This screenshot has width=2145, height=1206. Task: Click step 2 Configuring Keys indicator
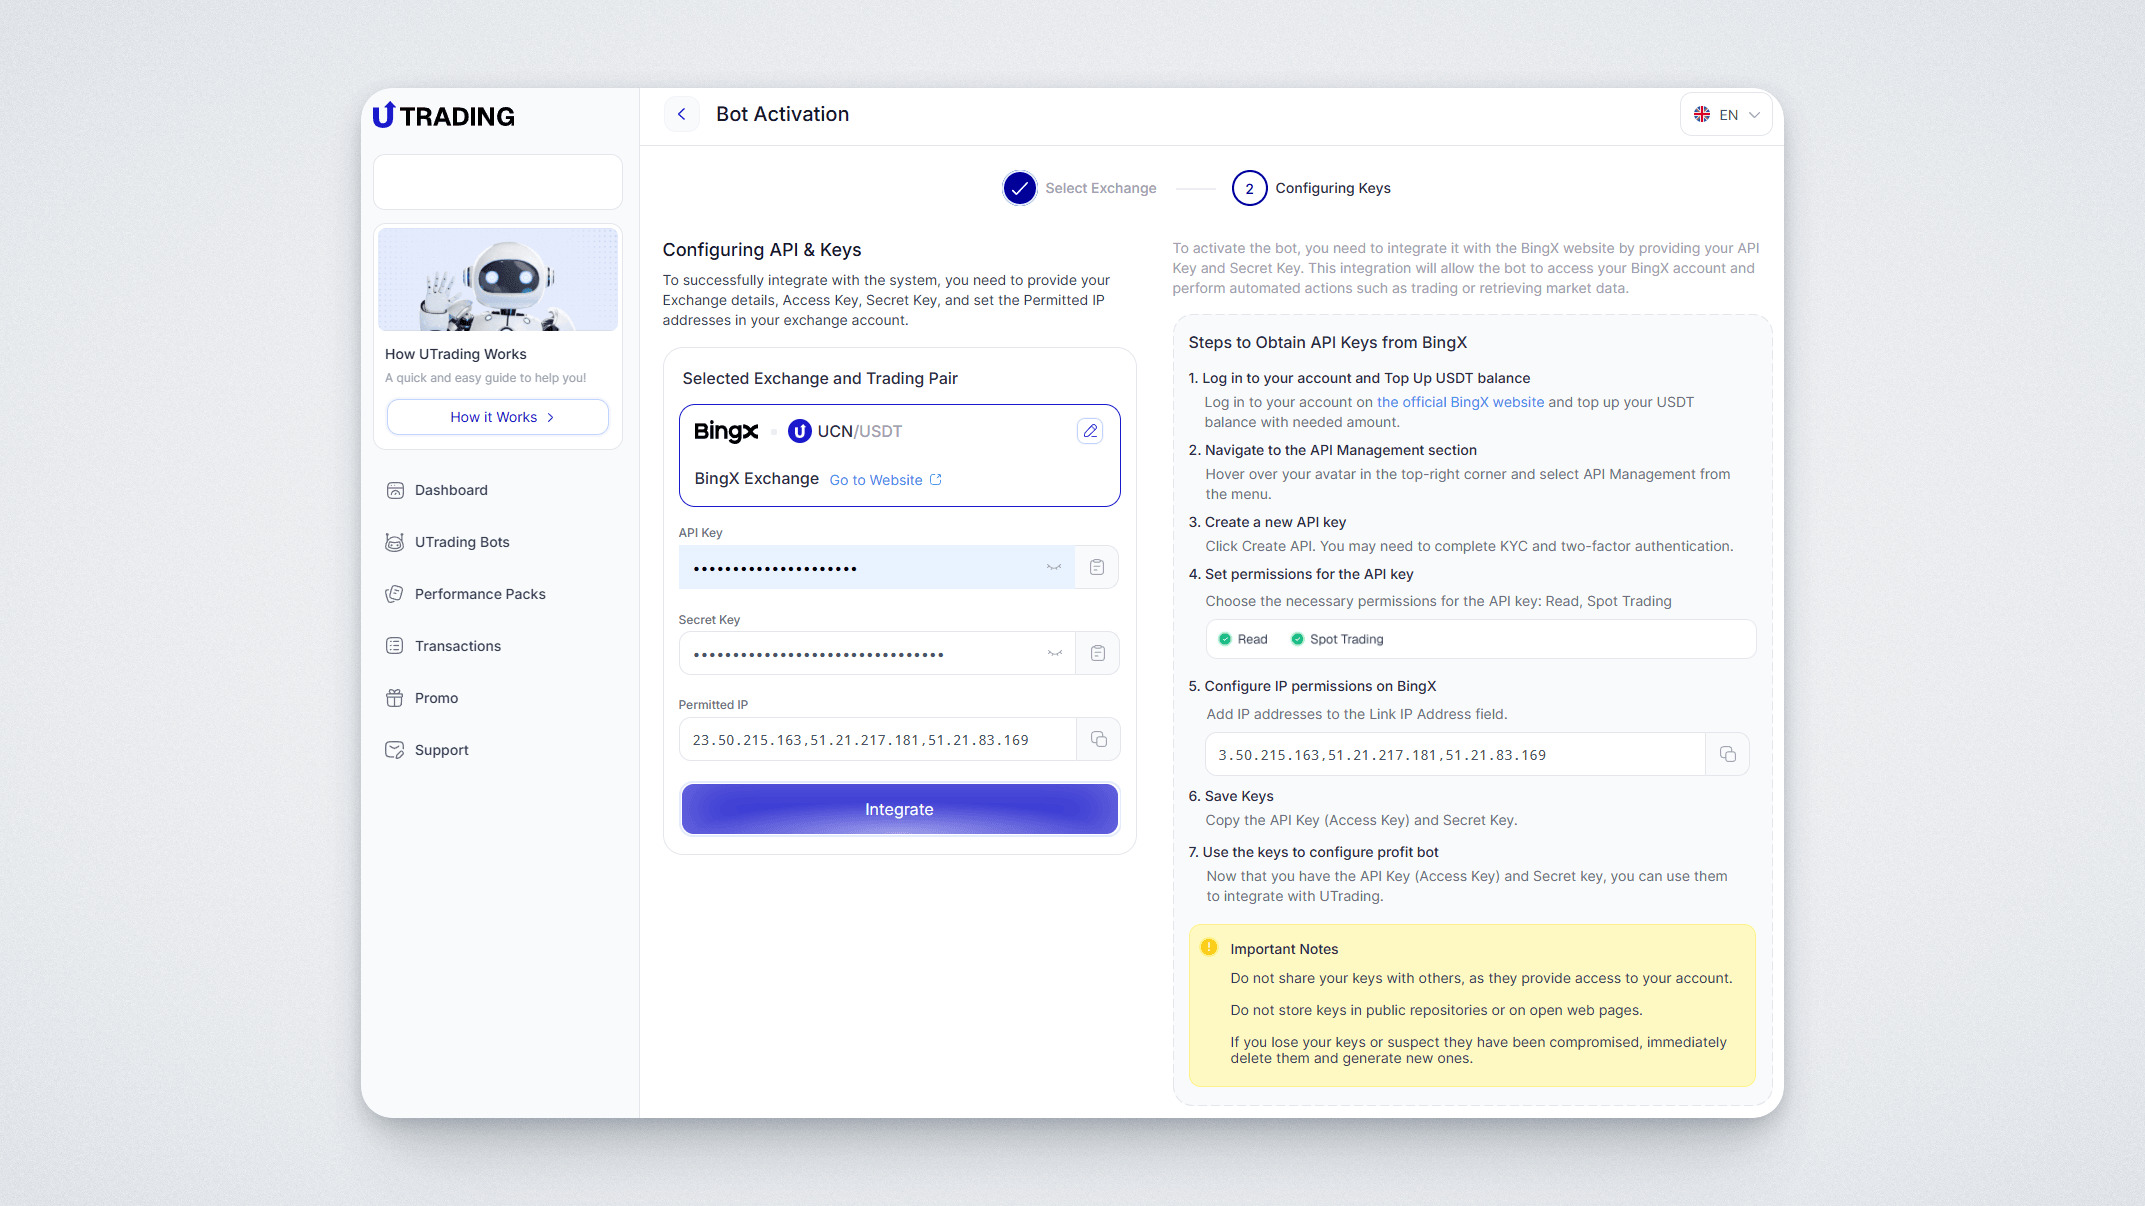coord(1249,188)
